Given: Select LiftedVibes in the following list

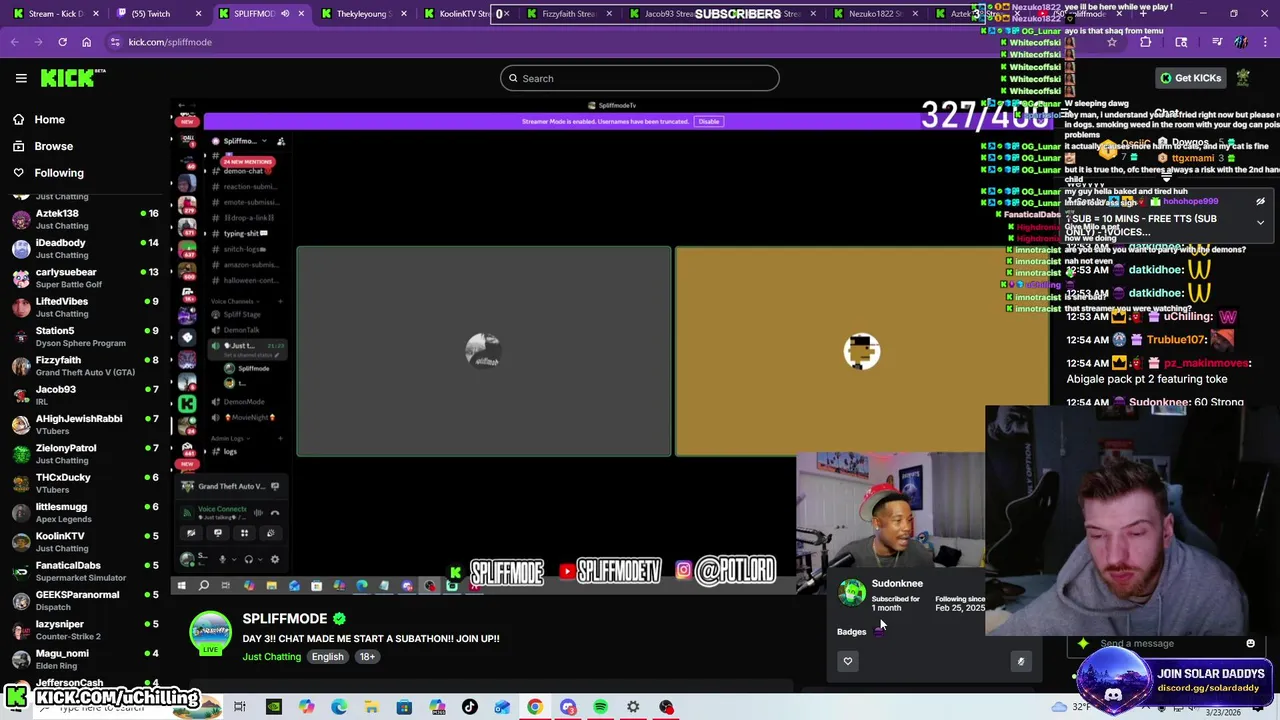Looking at the screenshot, I should click(x=85, y=307).
